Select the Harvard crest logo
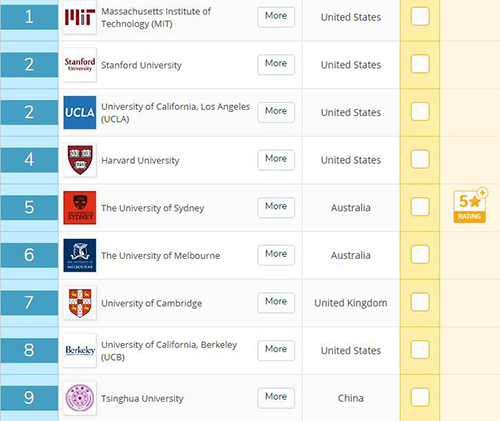This screenshot has width=500, height=421. (x=80, y=160)
